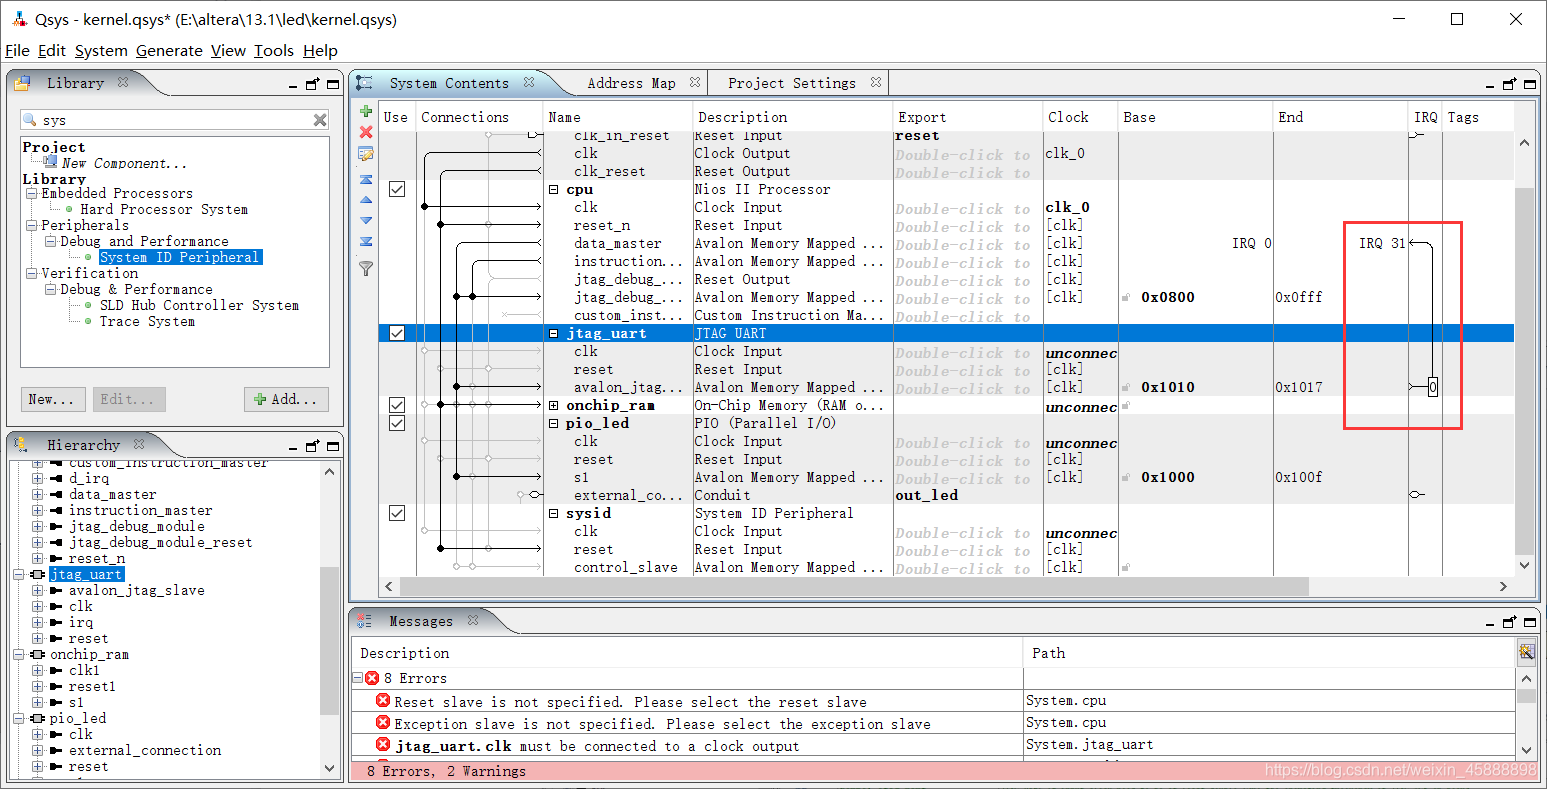The height and width of the screenshot is (789, 1547).
Task: Select System ID Peripheral in Library
Action: (180, 257)
